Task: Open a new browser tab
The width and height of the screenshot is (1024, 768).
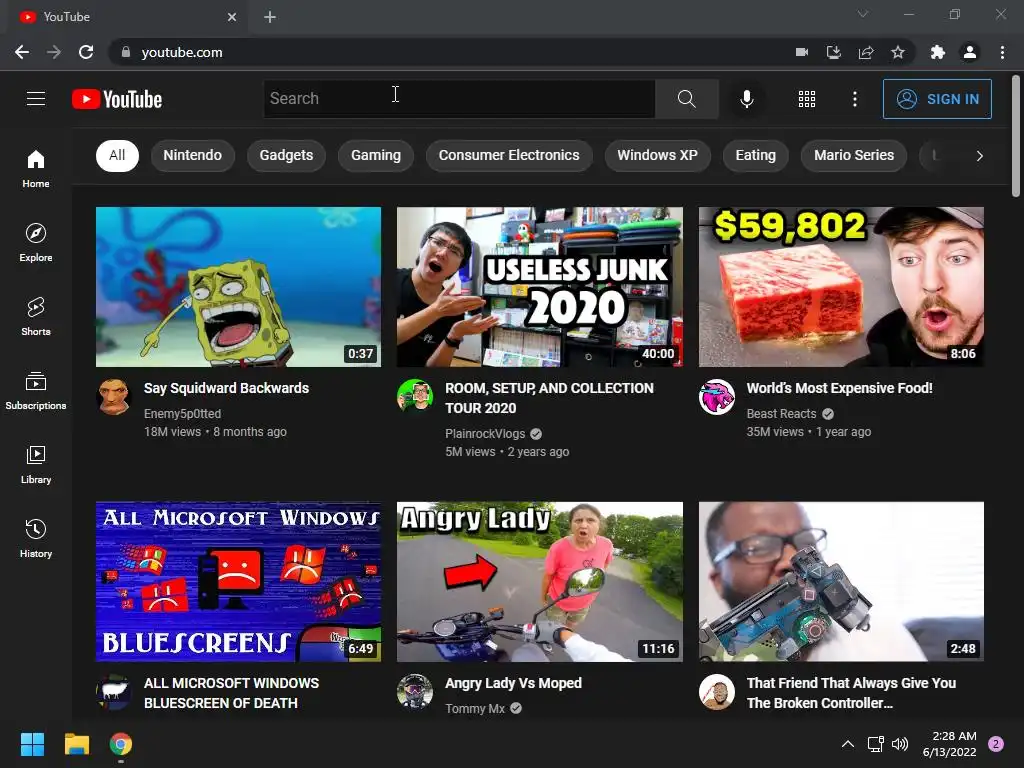Action: 270,17
